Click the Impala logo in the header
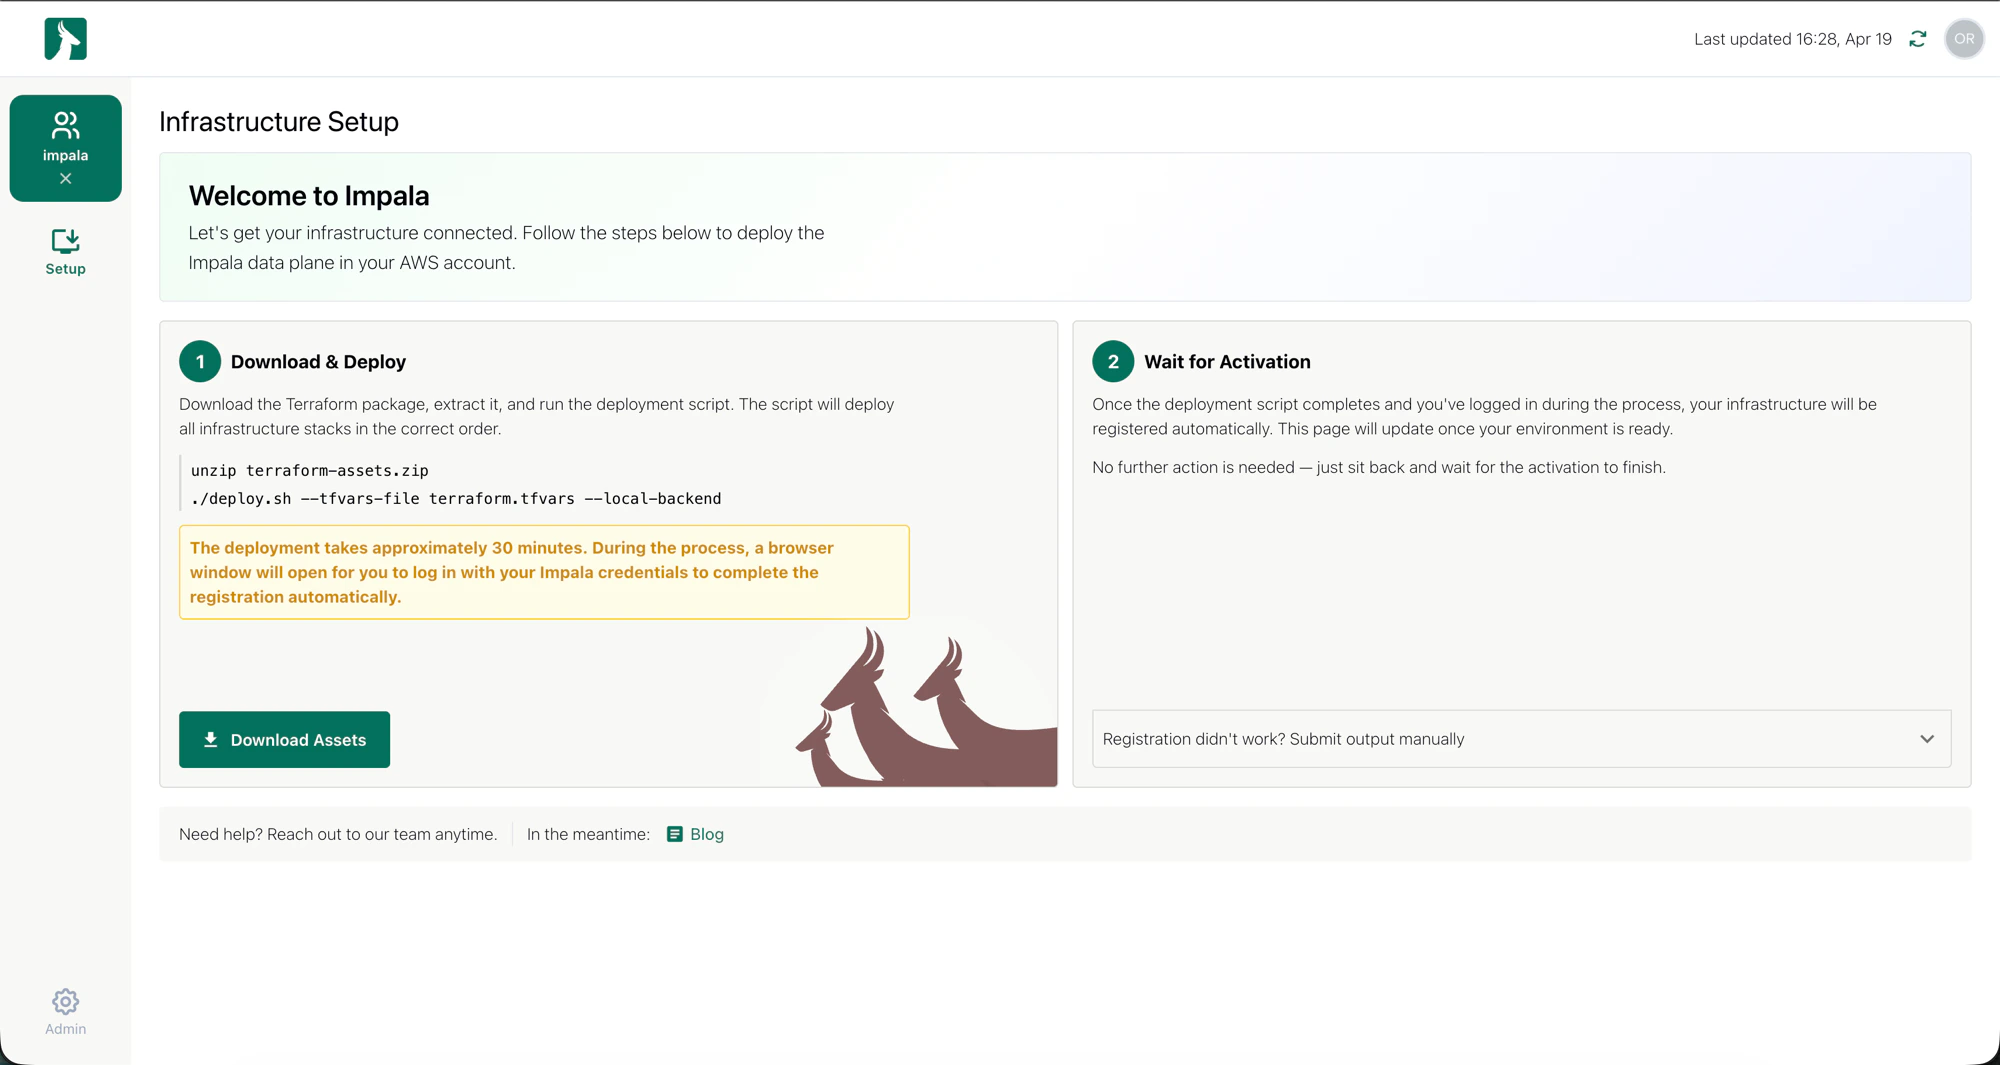Image resolution: width=2000 pixels, height=1065 pixels. [66, 39]
